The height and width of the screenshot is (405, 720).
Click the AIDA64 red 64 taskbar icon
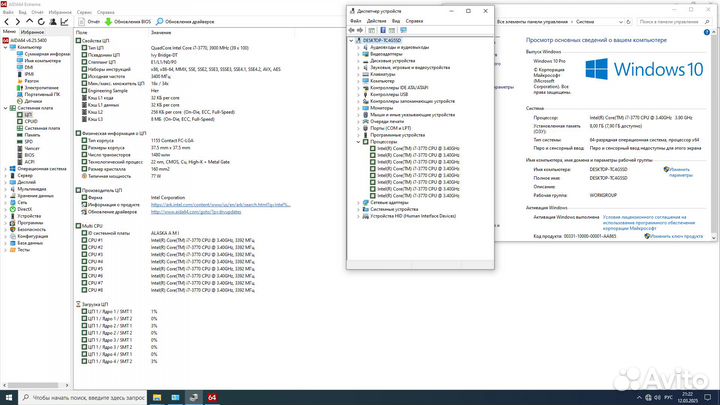point(212,397)
